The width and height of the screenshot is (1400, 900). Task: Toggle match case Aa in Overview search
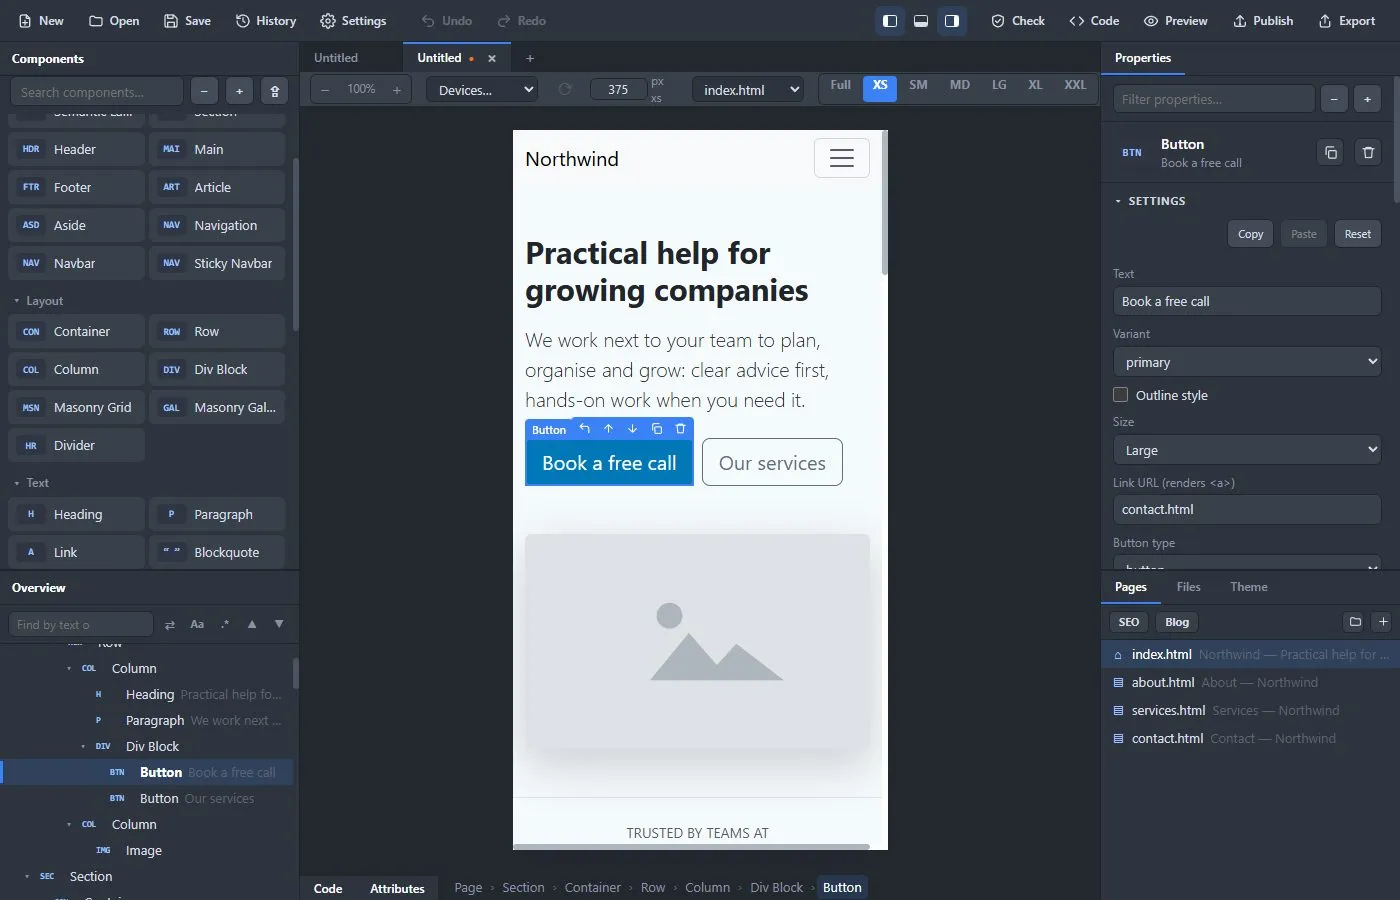[x=197, y=625]
